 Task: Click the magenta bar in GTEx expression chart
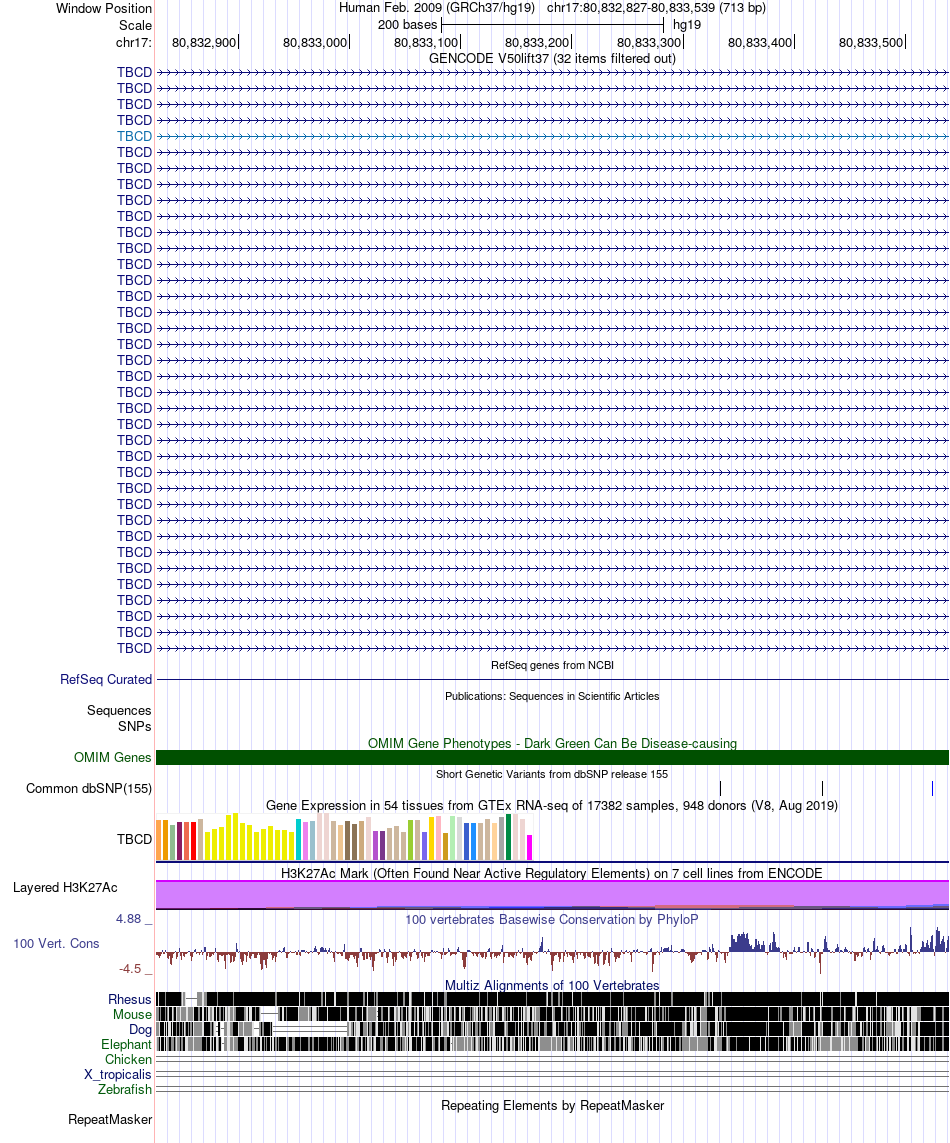pos(529,847)
